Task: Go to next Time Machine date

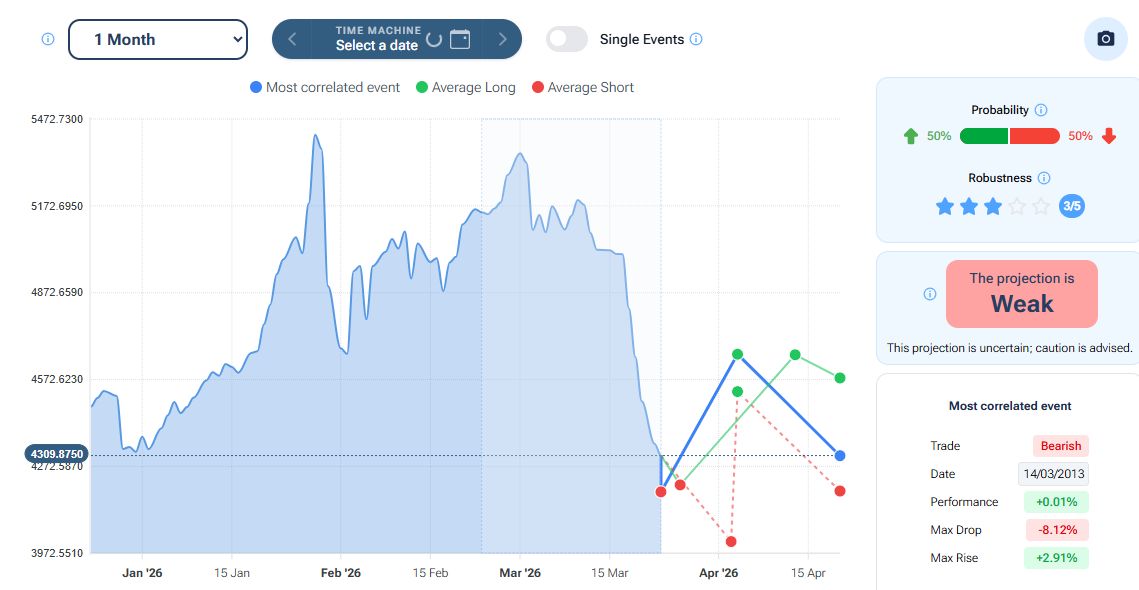Action: click(x=502, y=39)
